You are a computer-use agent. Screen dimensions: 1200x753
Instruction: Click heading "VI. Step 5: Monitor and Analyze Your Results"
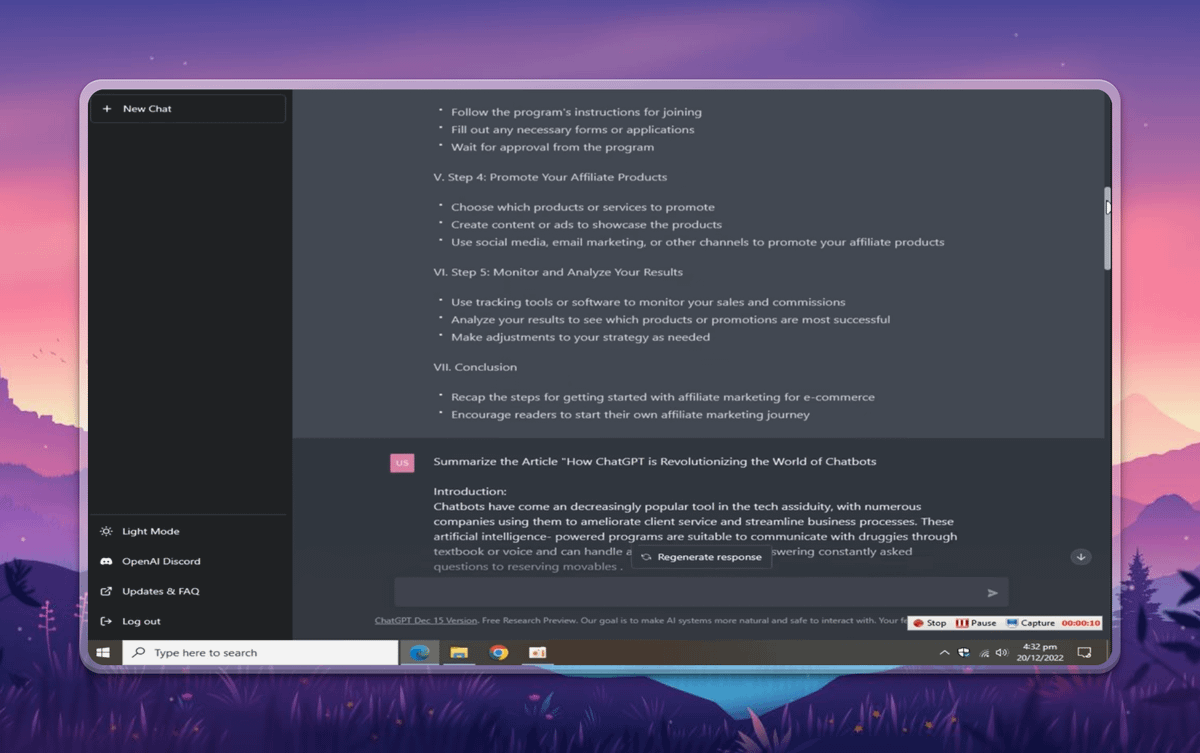558,272
